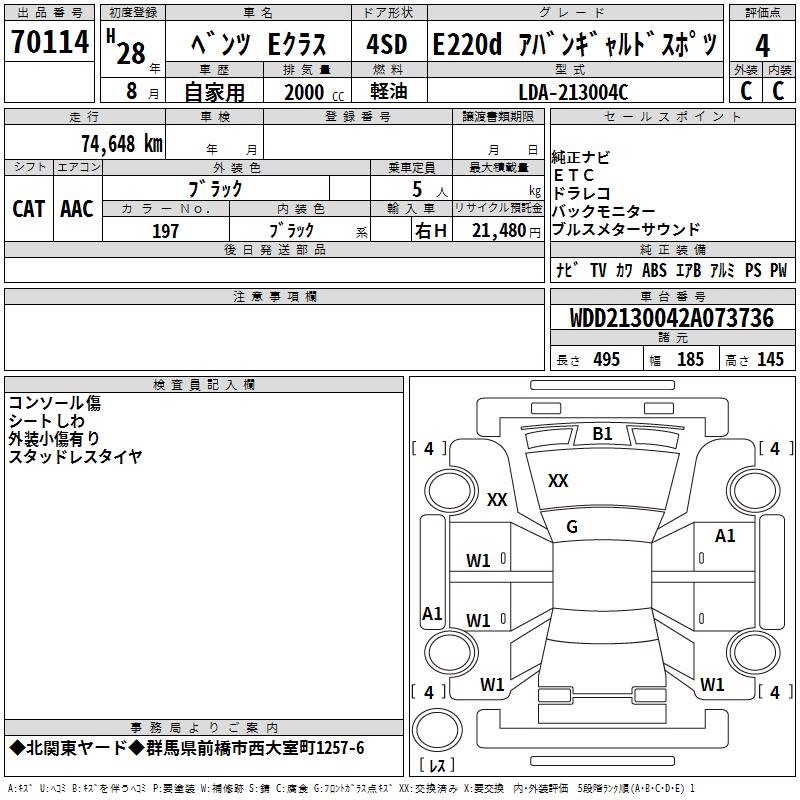
Task: Select the sales point 純正ナビ
Action: tap(581, 157)
